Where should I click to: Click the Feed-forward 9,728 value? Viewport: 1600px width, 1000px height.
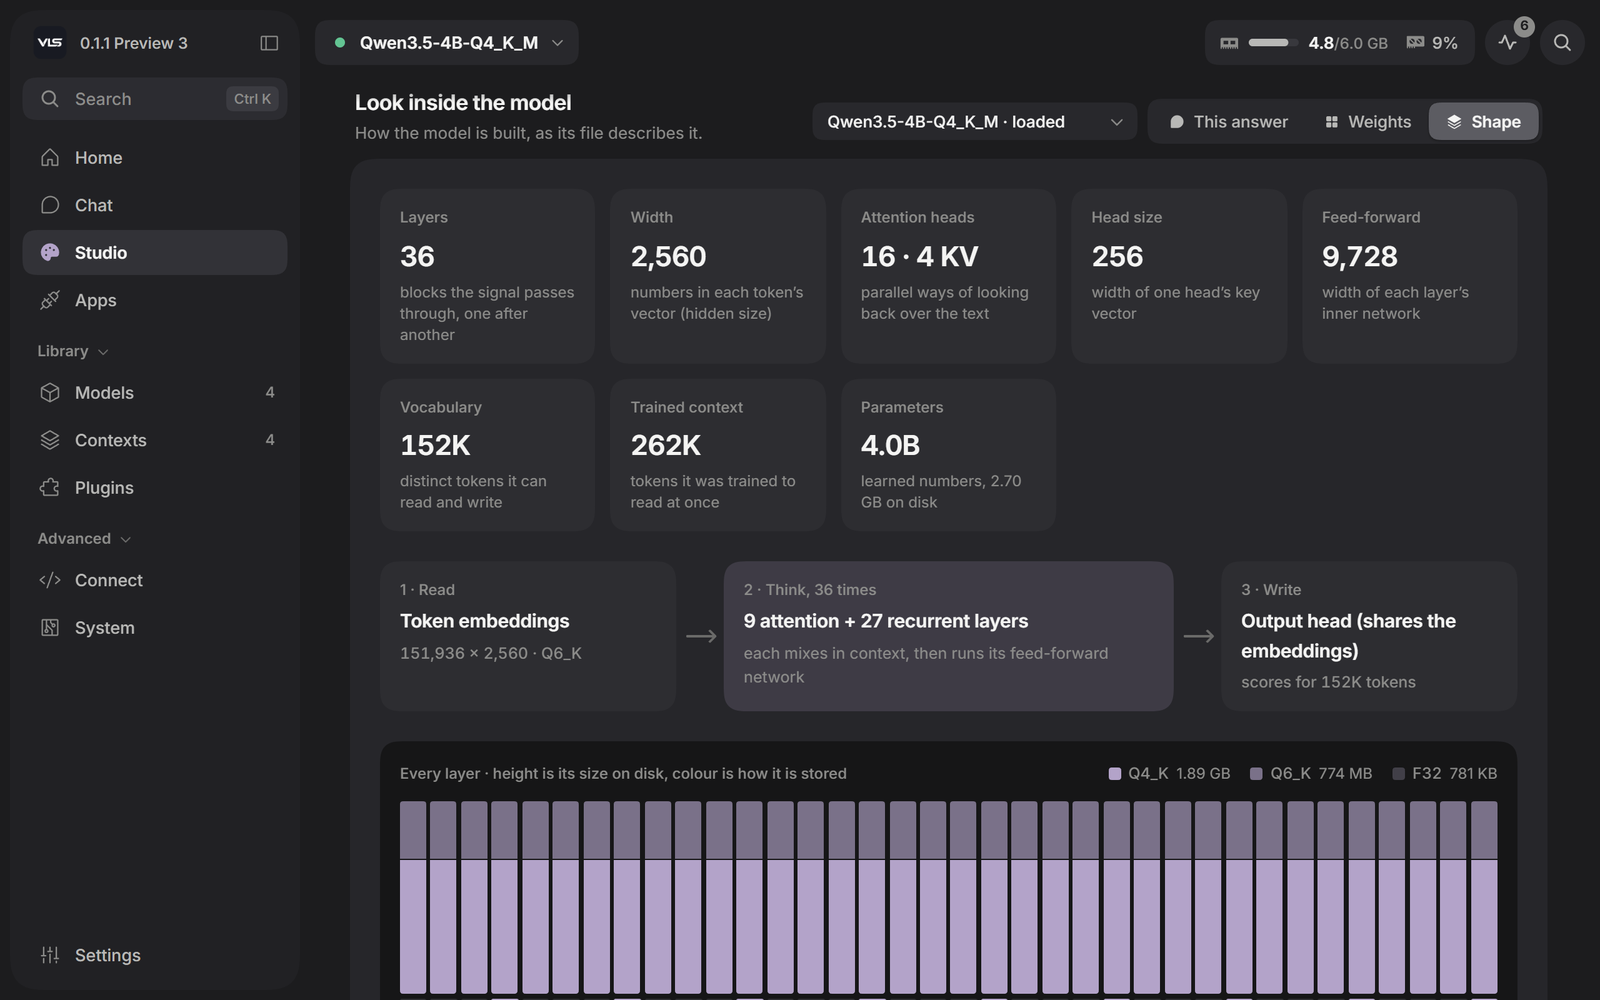[1360, 257]
